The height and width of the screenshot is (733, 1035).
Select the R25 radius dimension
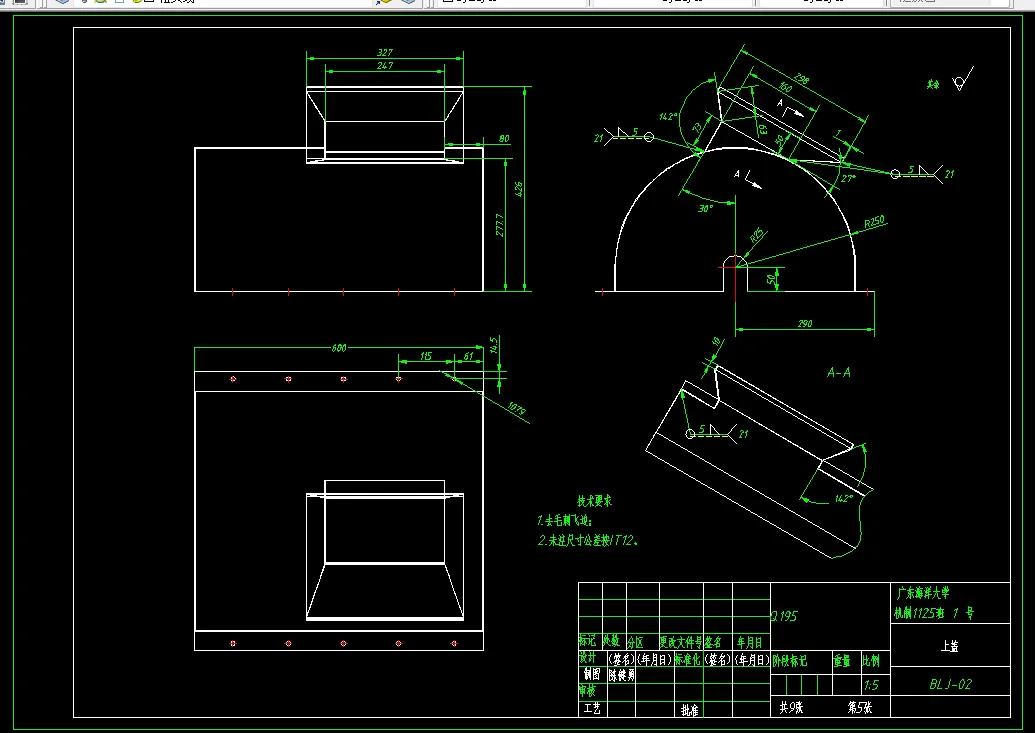pyautogui.click(x=757, y=234)
